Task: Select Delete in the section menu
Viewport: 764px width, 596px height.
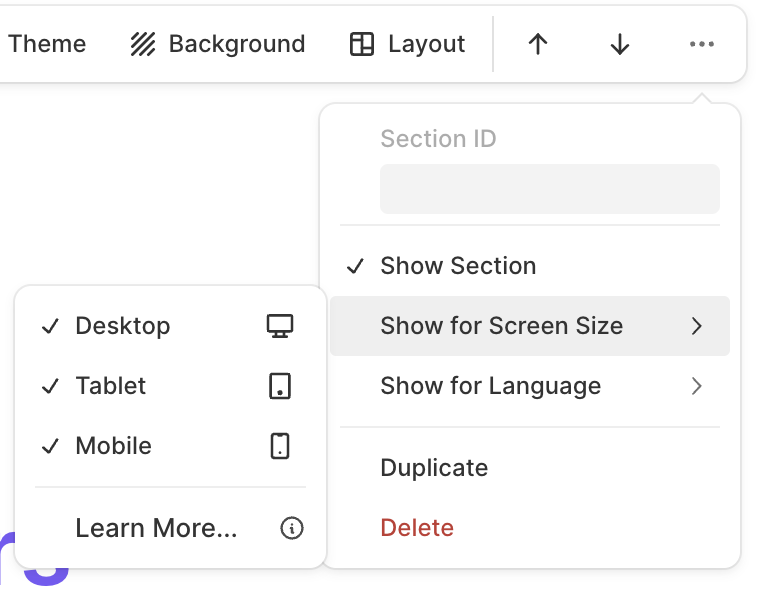Action: (417, 528)
